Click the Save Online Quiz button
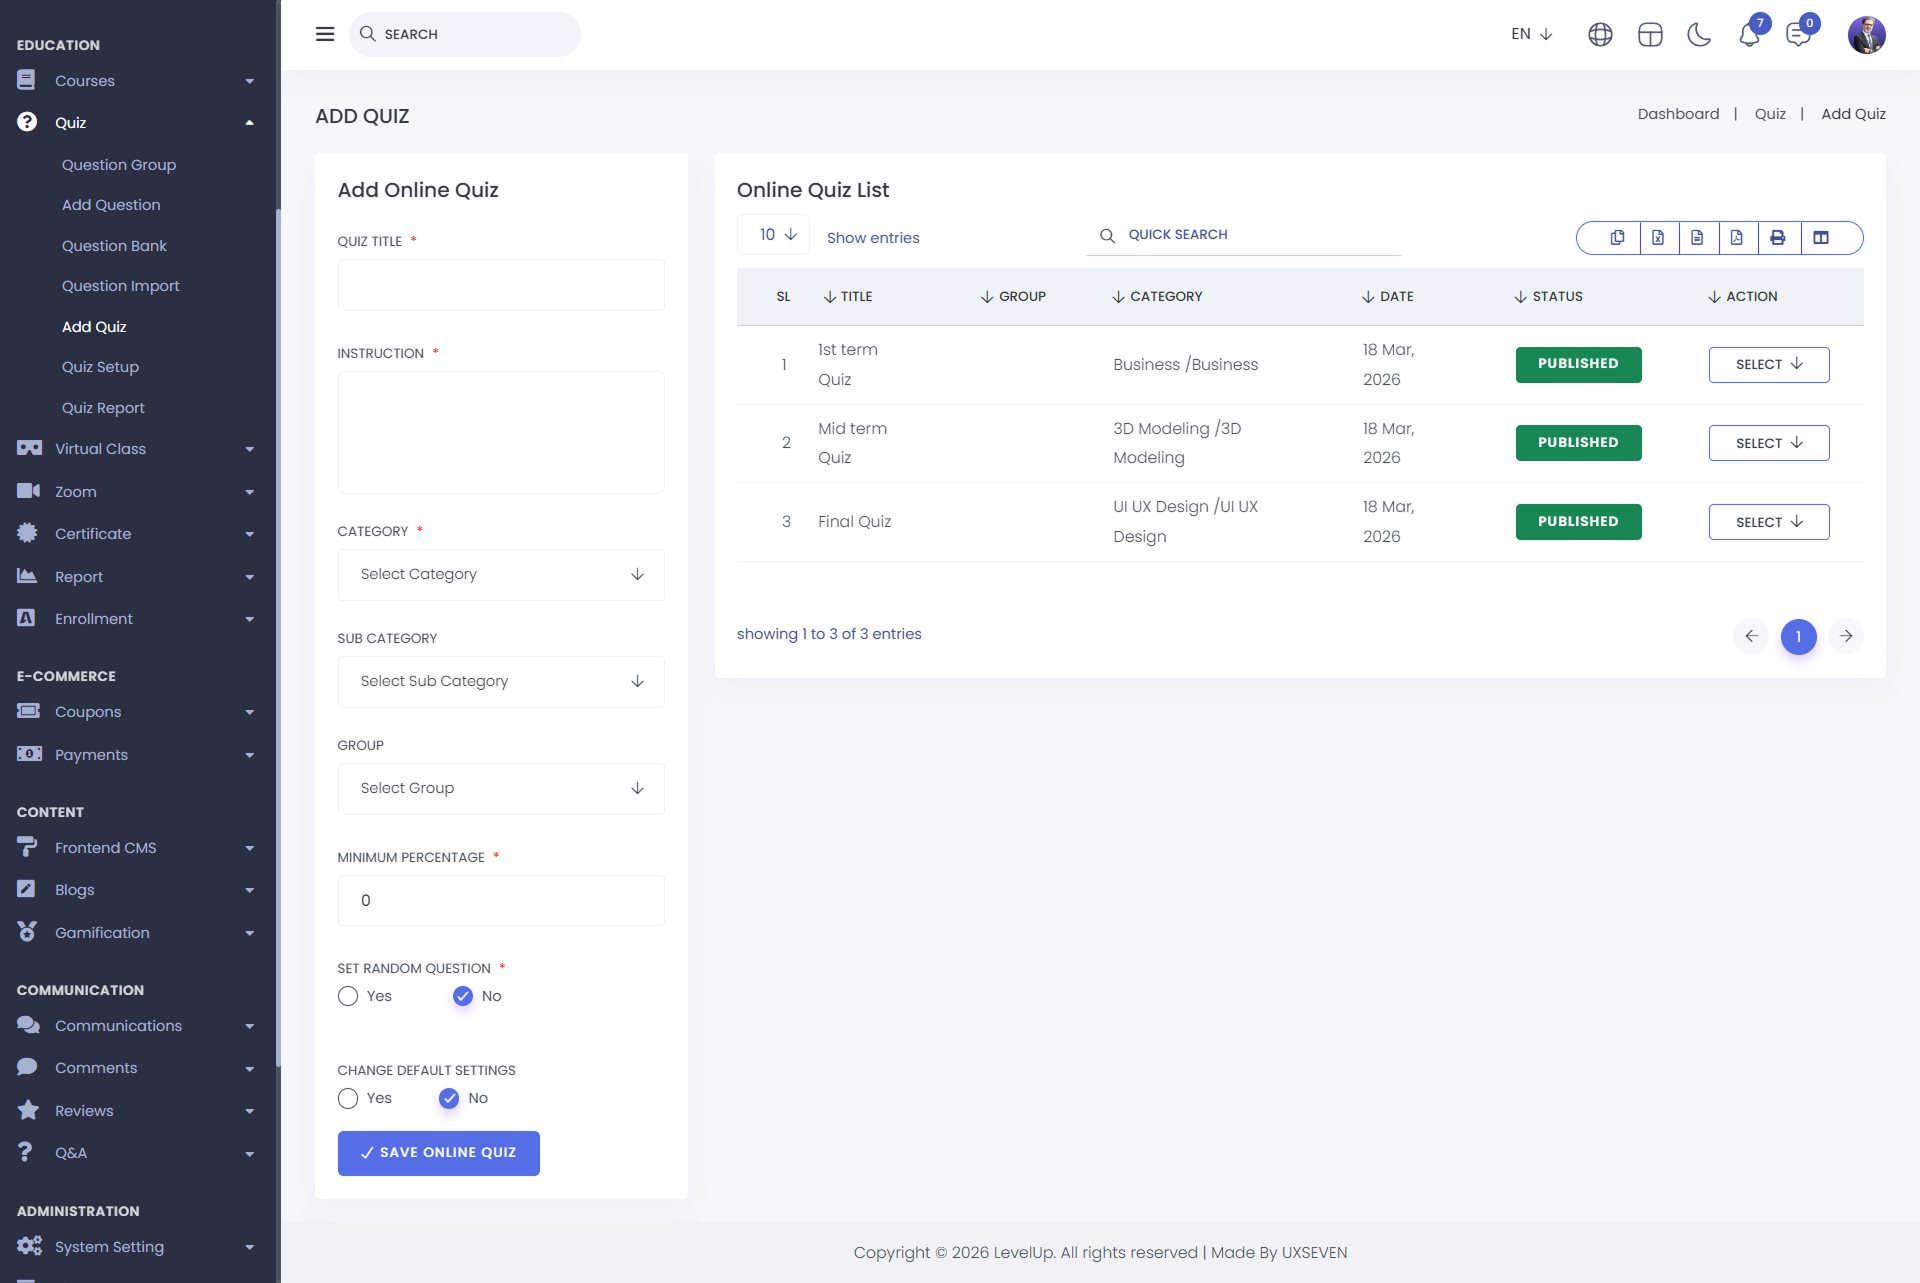1920x1283 pixels. (438, 1153)
